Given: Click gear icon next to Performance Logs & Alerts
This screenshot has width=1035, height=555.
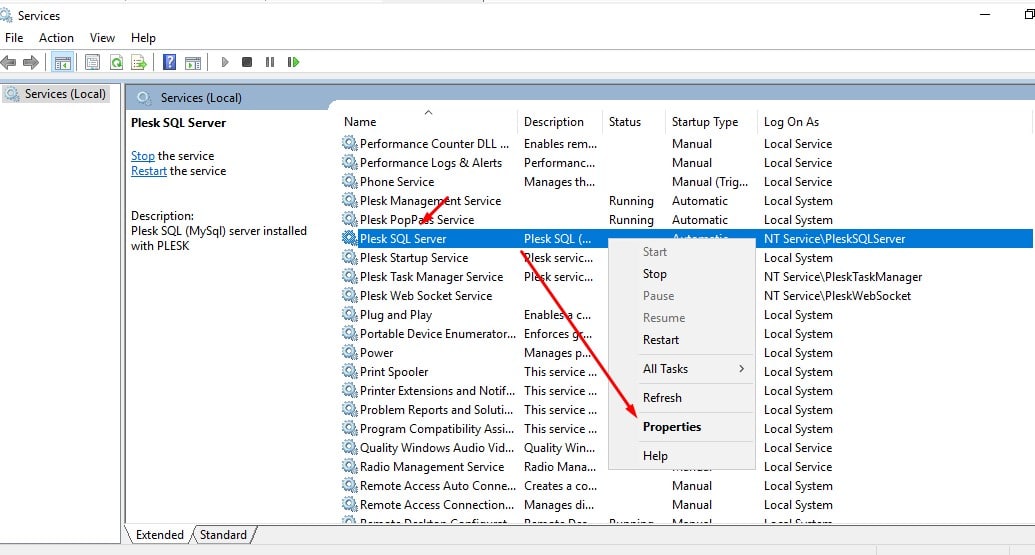Looking at the screenshot, I should 349,162.
